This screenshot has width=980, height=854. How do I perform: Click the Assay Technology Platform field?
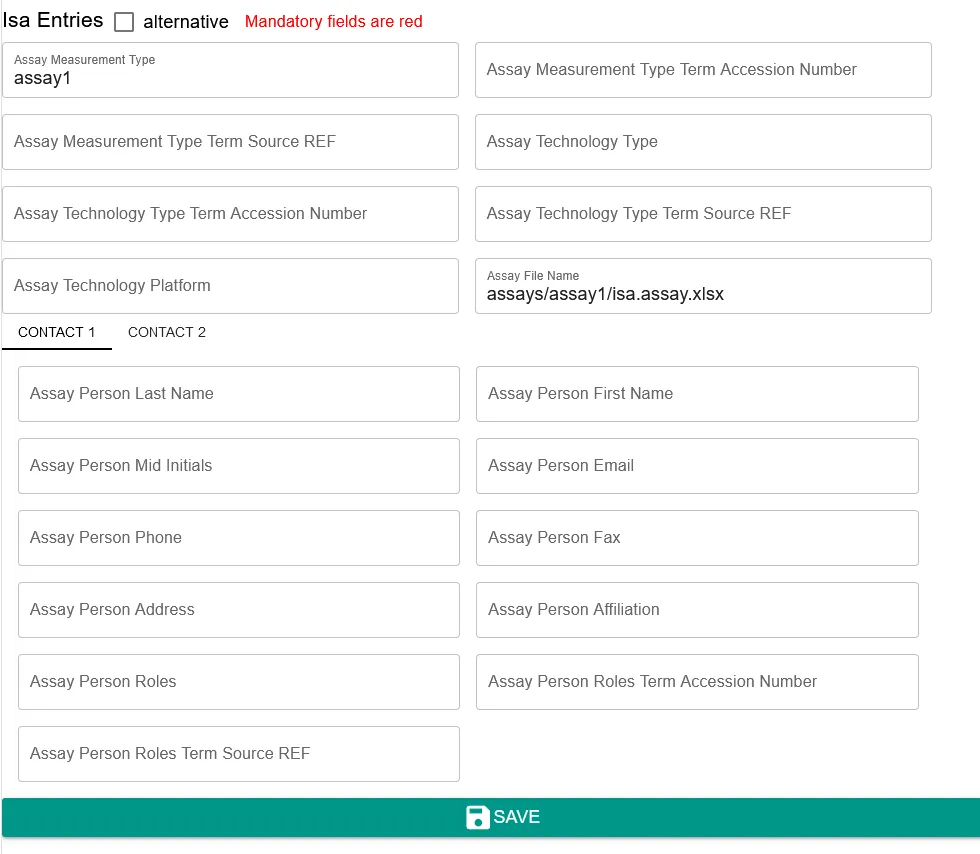point(230,286)
